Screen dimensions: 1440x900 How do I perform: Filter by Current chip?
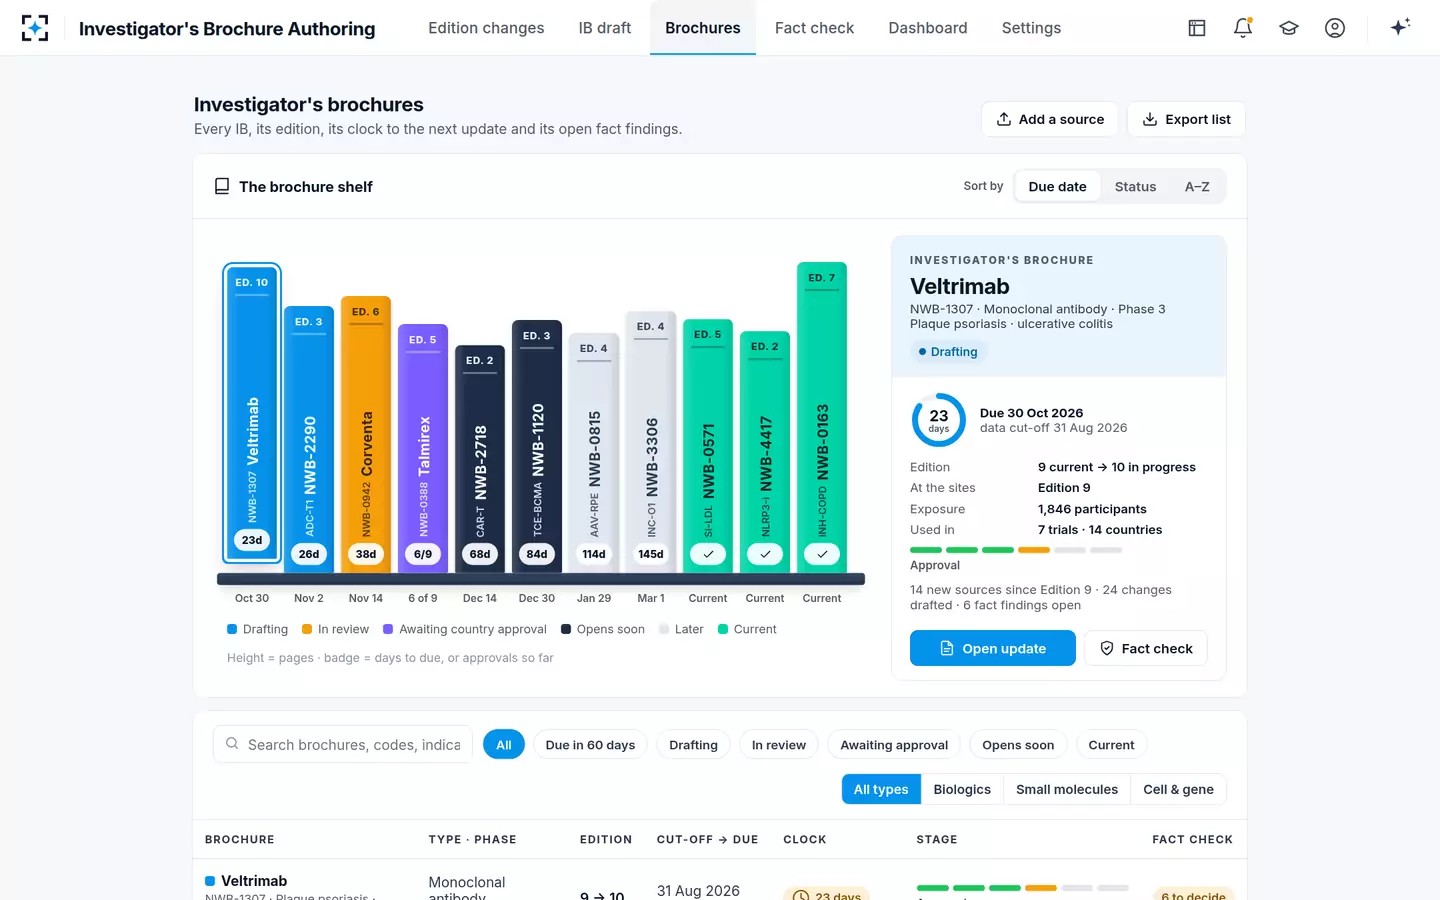click(x=1111, y=745)
